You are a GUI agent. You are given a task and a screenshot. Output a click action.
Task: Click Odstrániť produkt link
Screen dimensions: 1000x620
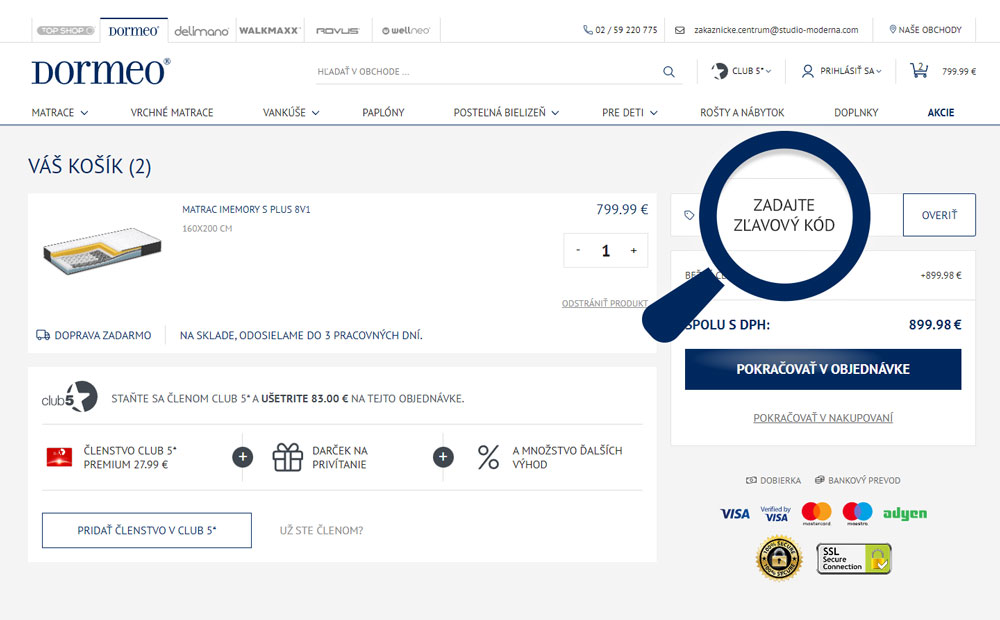click(x=604, y=303)
